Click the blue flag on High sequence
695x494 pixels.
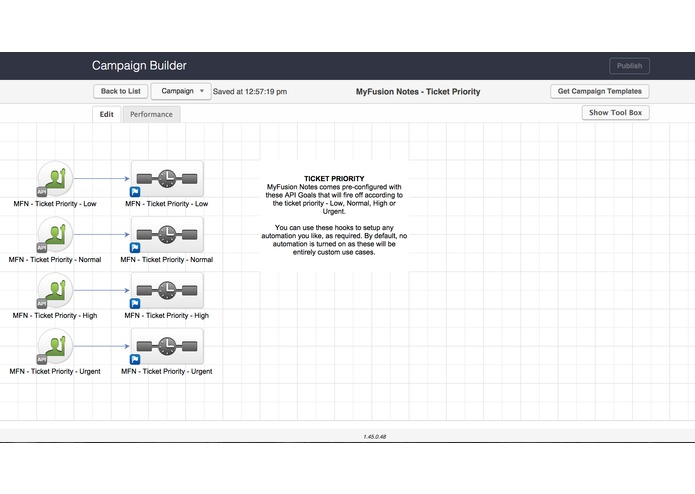[x=135, y=303]
